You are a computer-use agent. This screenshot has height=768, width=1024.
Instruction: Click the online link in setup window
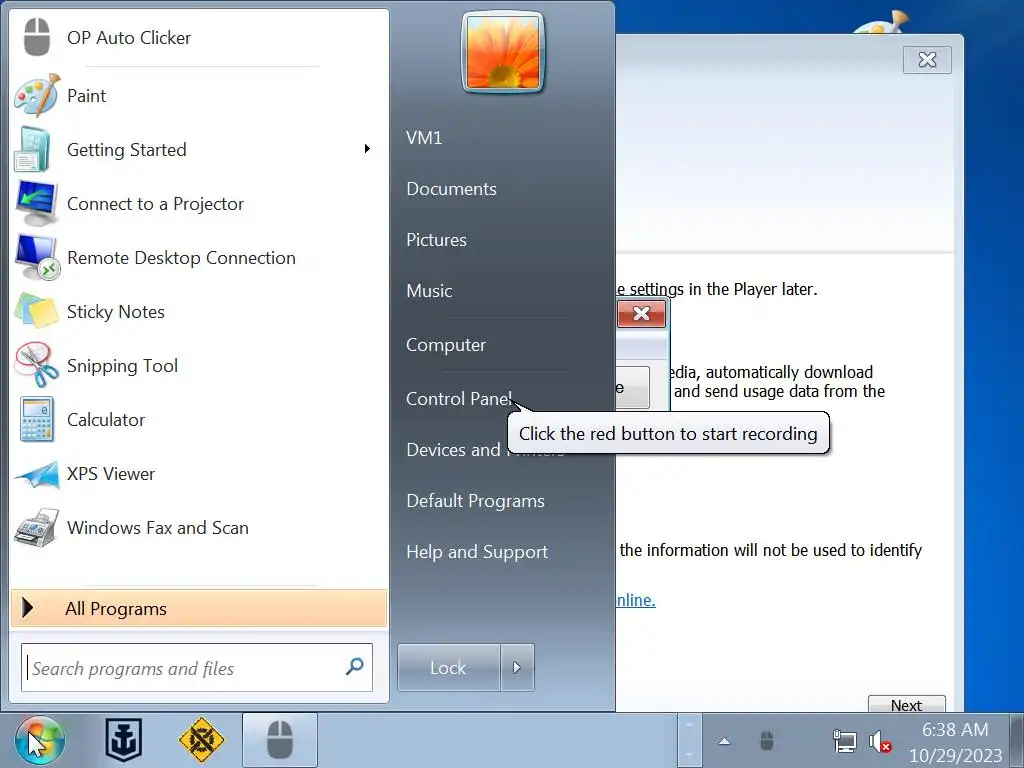pyautogui.click(x=635, y=600)
